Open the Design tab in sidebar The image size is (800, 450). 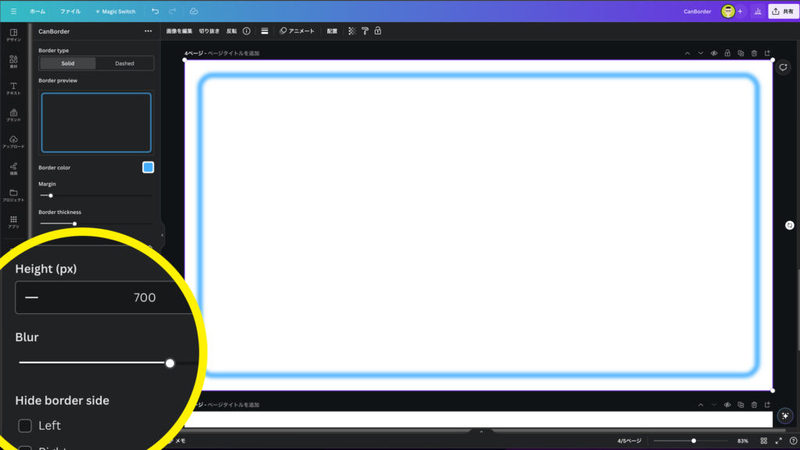14,35
